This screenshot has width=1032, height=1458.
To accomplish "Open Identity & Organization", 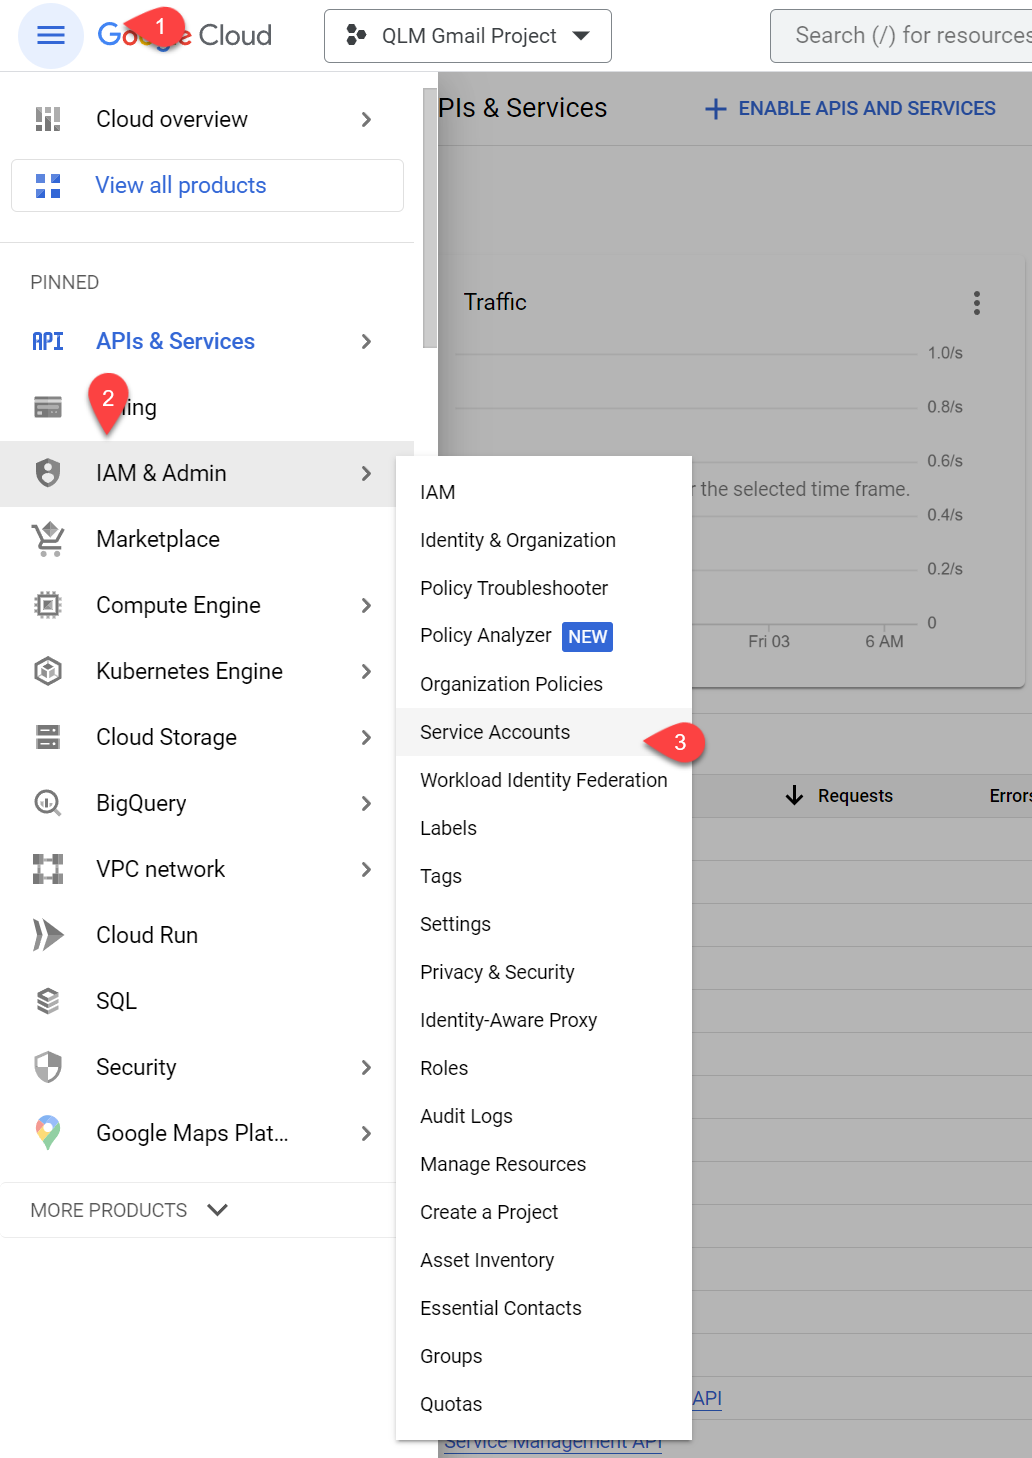I will coord(544,540).
